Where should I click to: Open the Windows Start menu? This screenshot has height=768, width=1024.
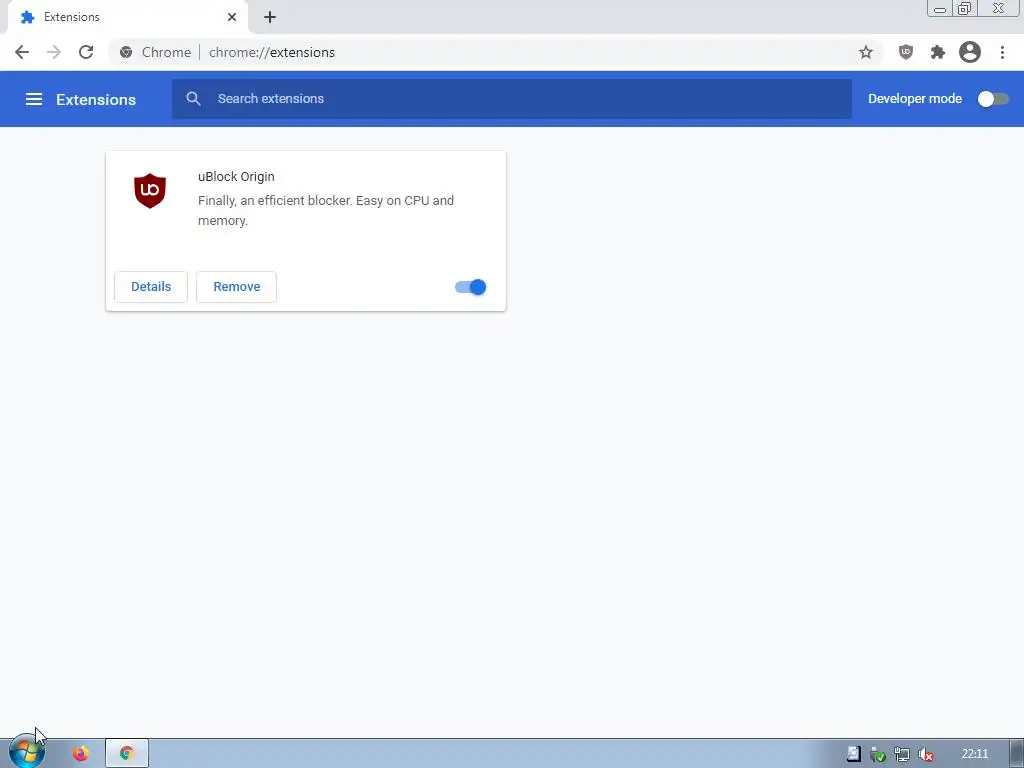(x=27, y=752)
